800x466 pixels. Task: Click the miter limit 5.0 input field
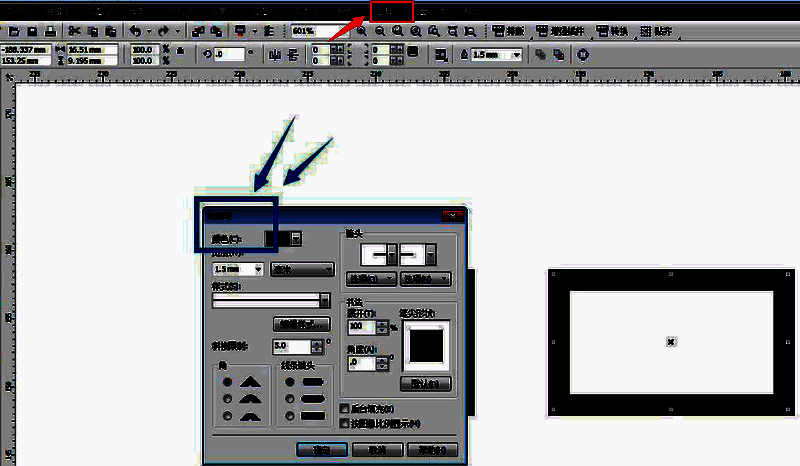coord(290,346)
